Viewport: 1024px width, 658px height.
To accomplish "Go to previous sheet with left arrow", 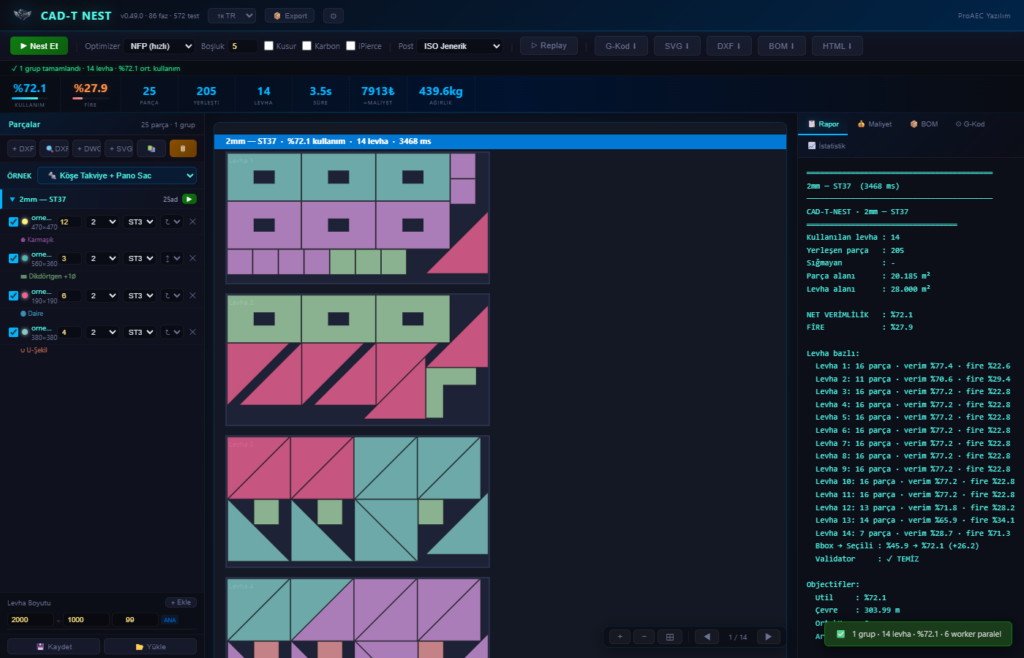I will (x=707, y=636).
